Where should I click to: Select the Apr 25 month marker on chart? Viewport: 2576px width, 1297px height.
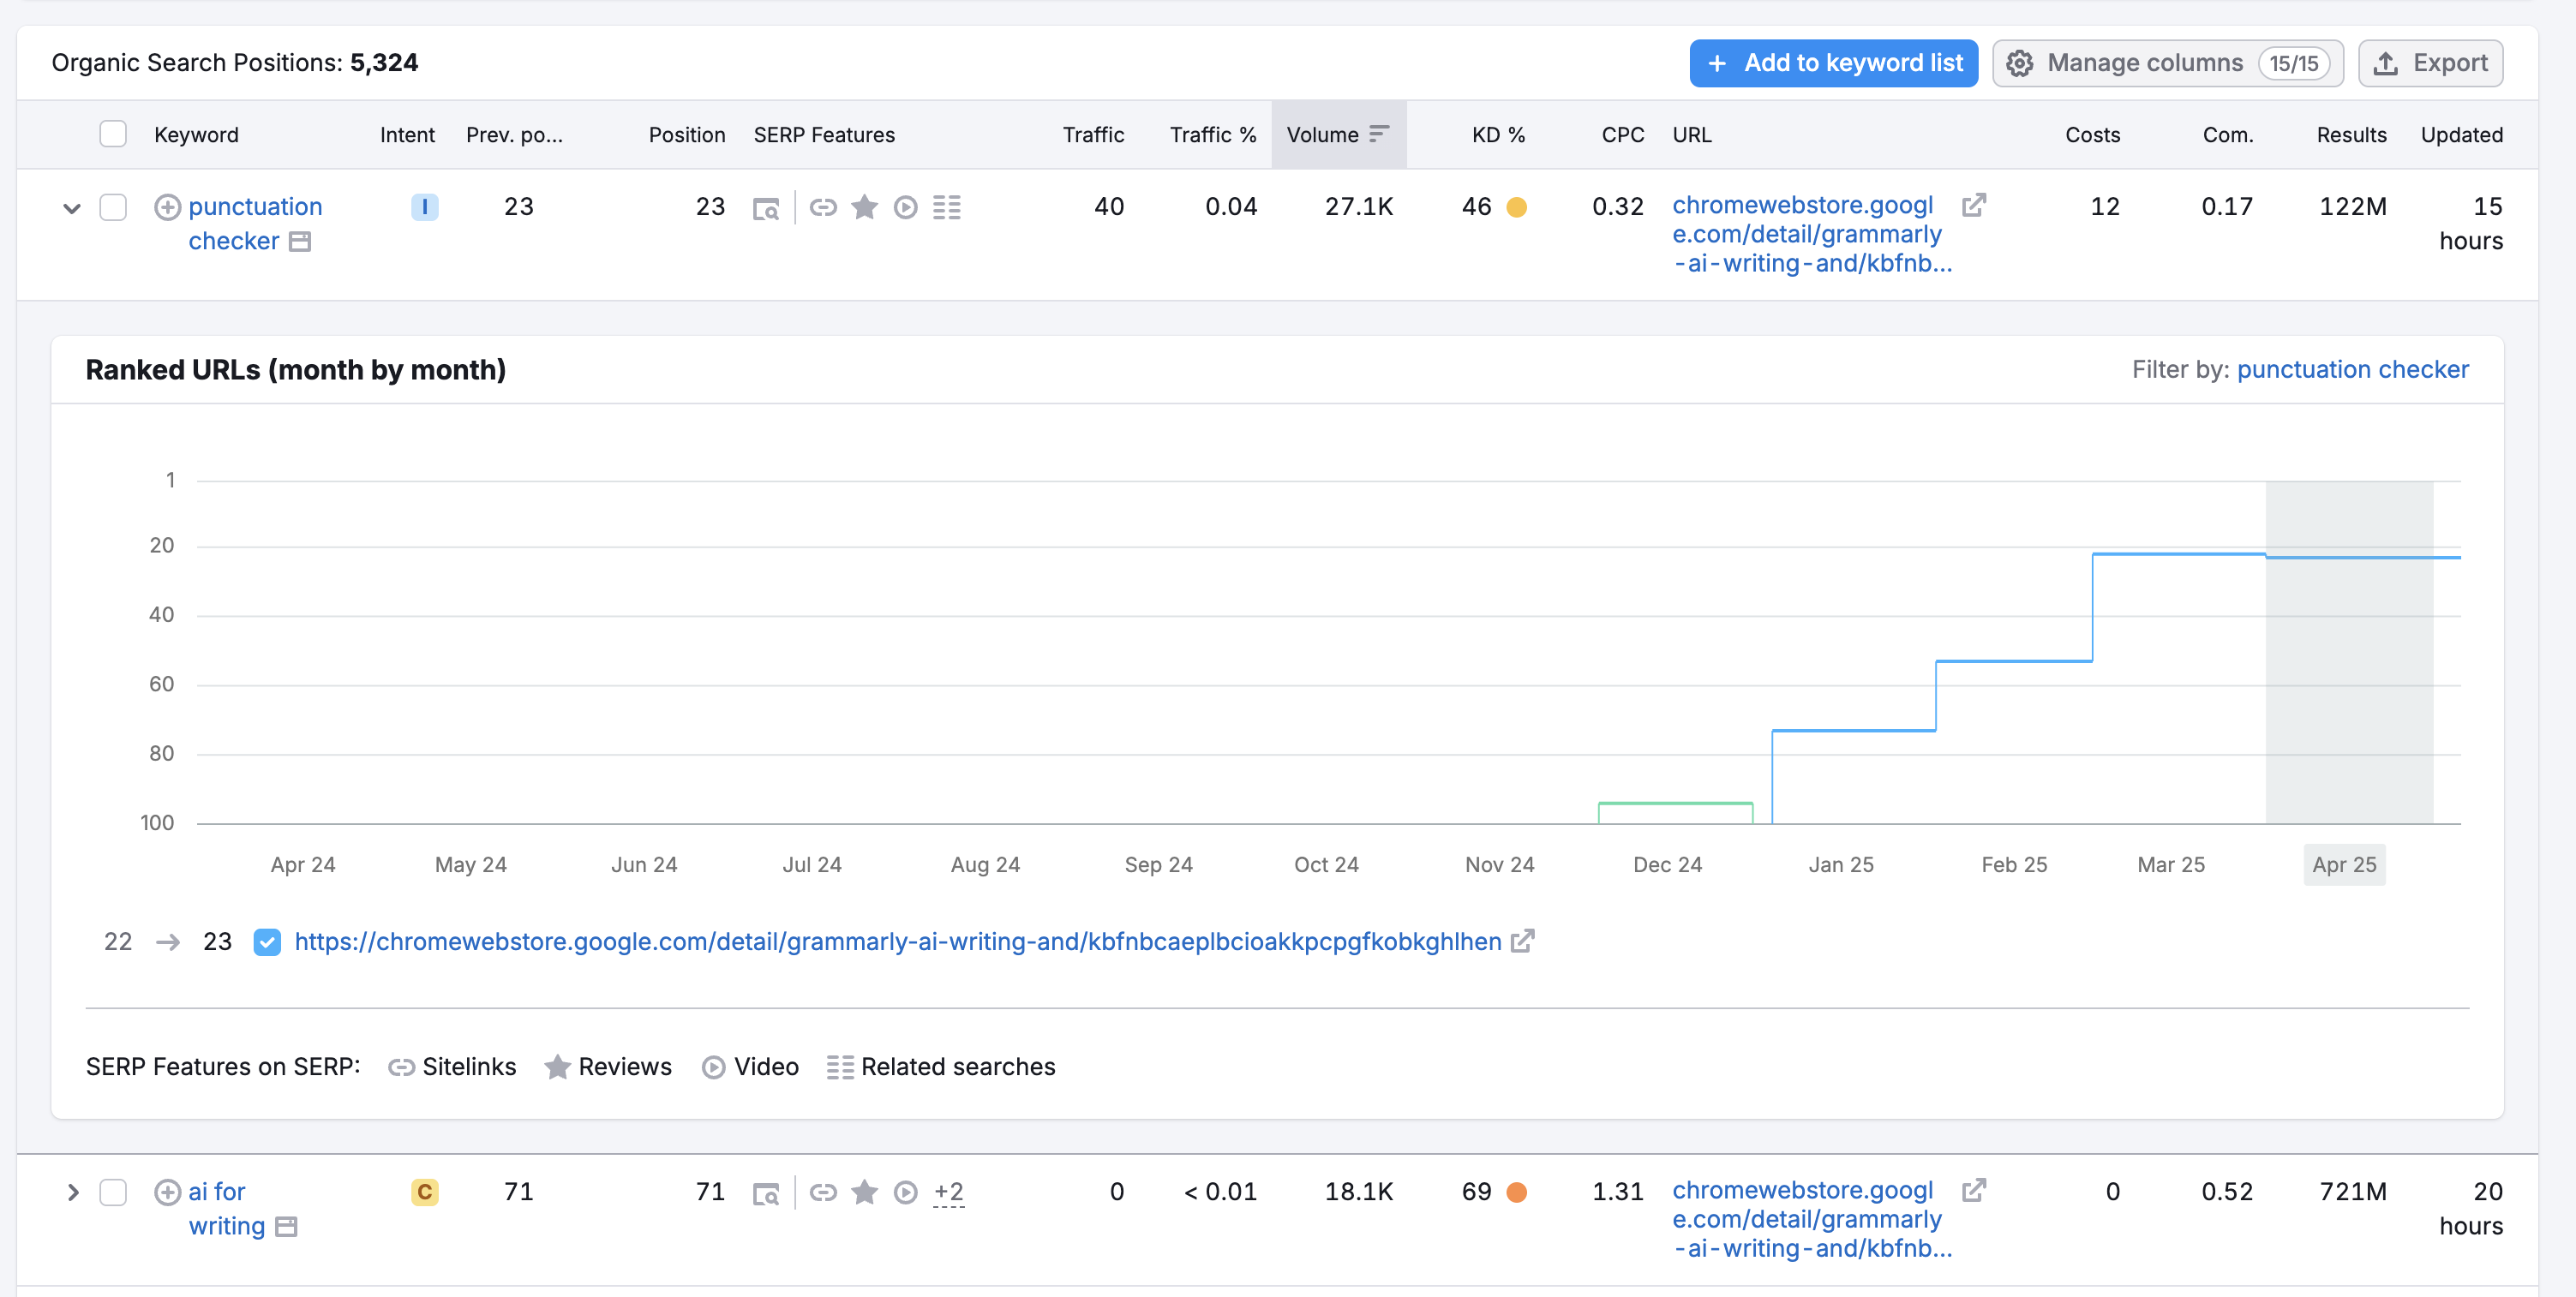click(2343, 864)
